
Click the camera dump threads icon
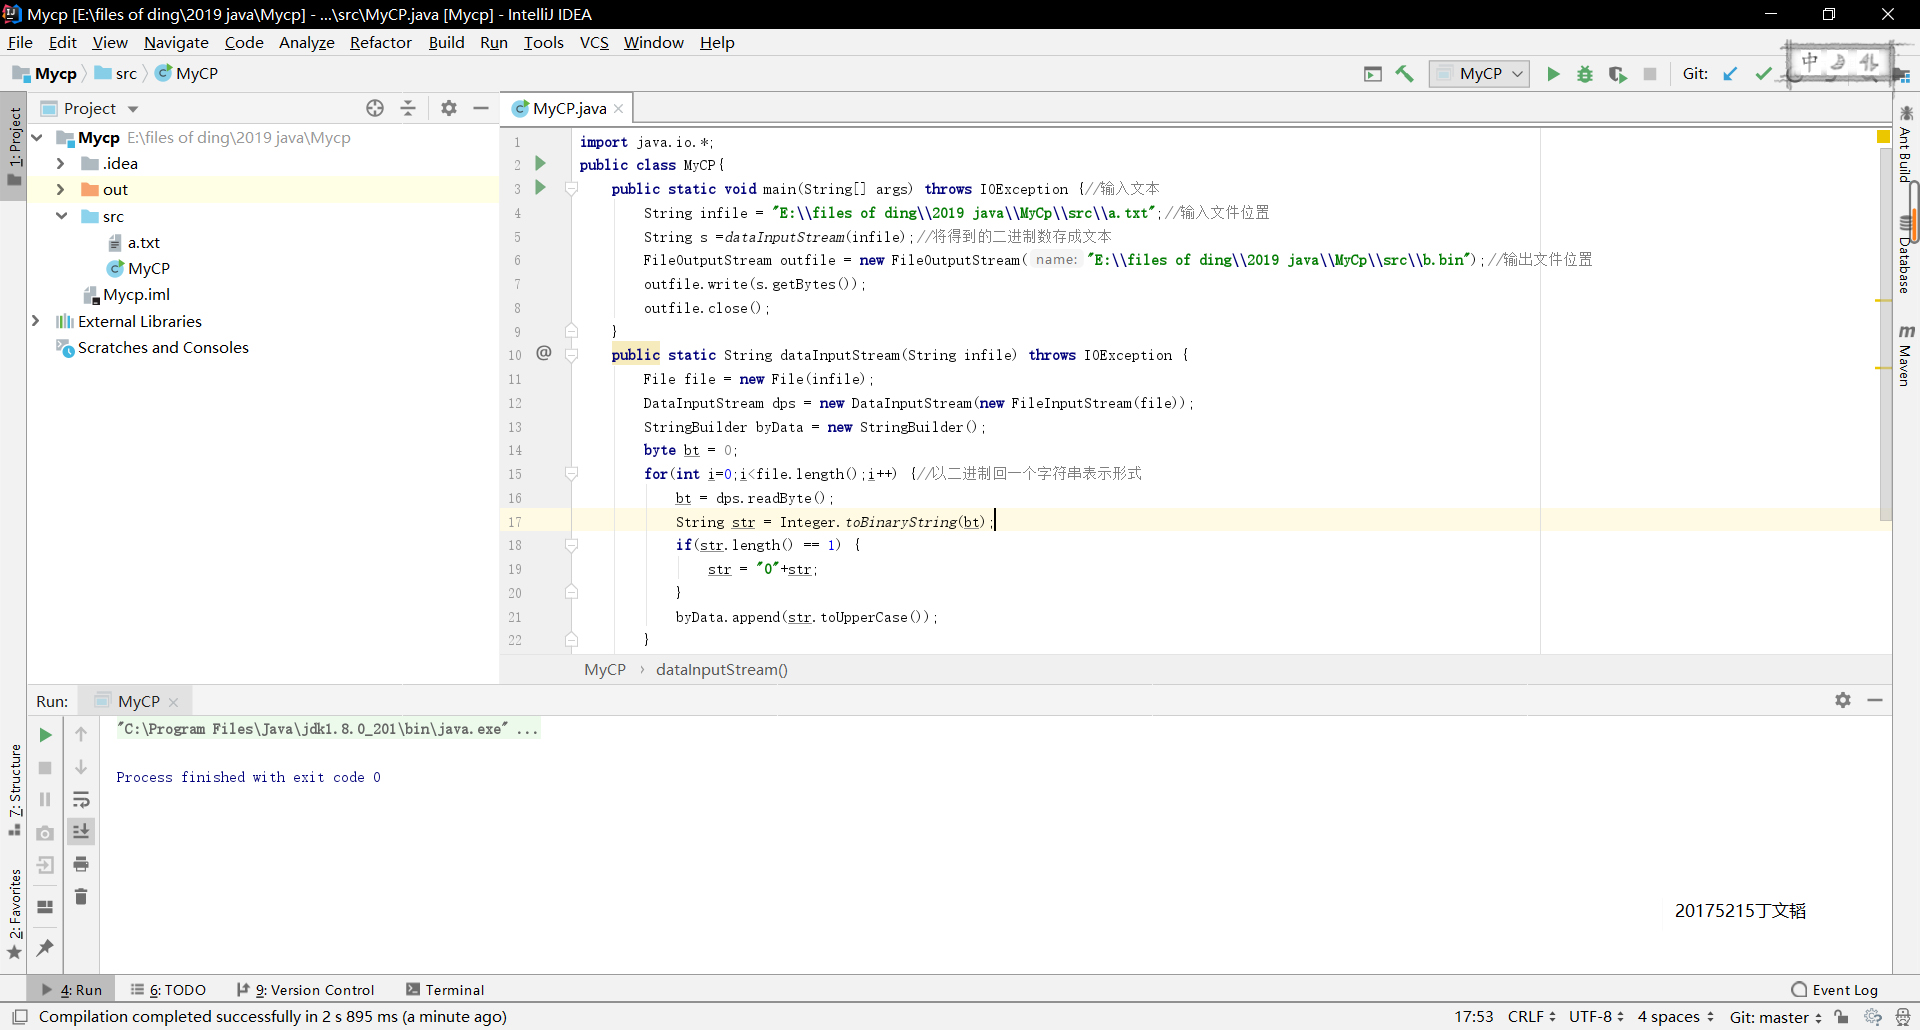[x=45, y=833]
